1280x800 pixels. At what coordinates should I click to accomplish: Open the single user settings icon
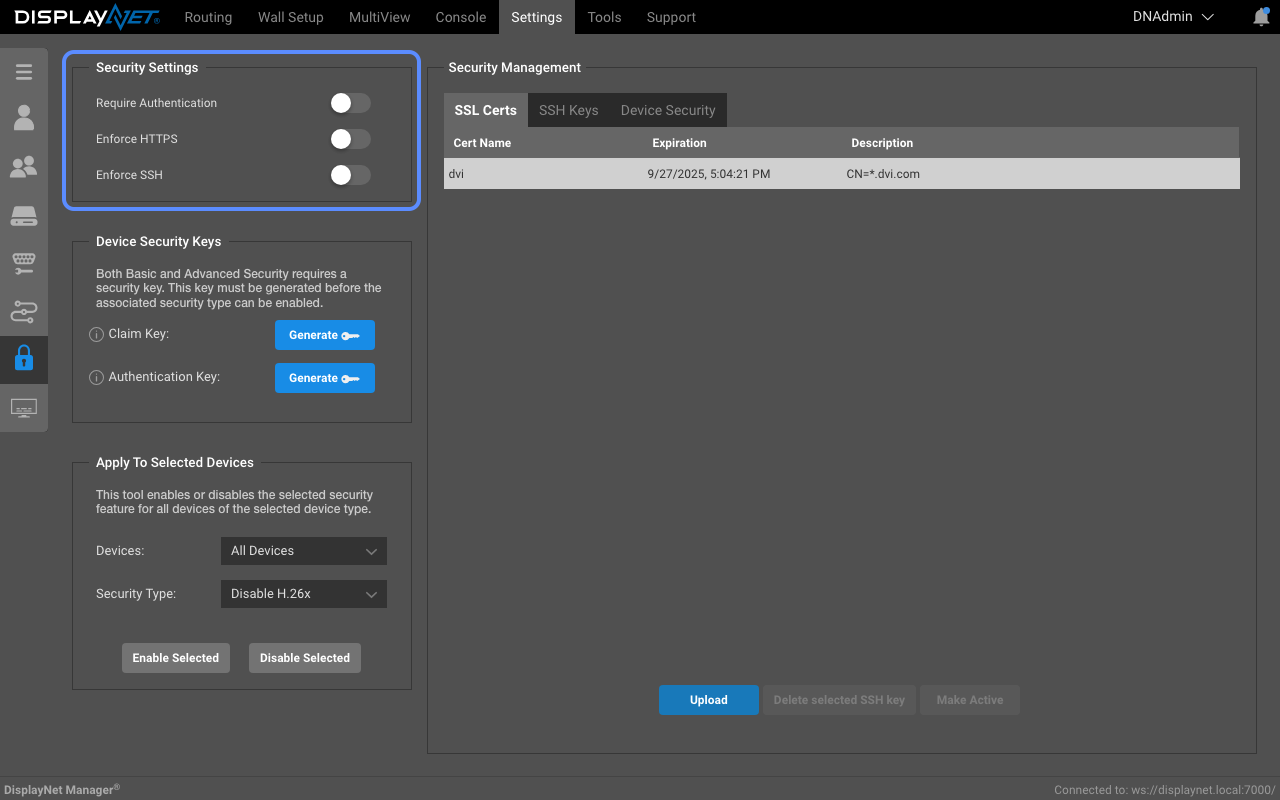point(24,118)
